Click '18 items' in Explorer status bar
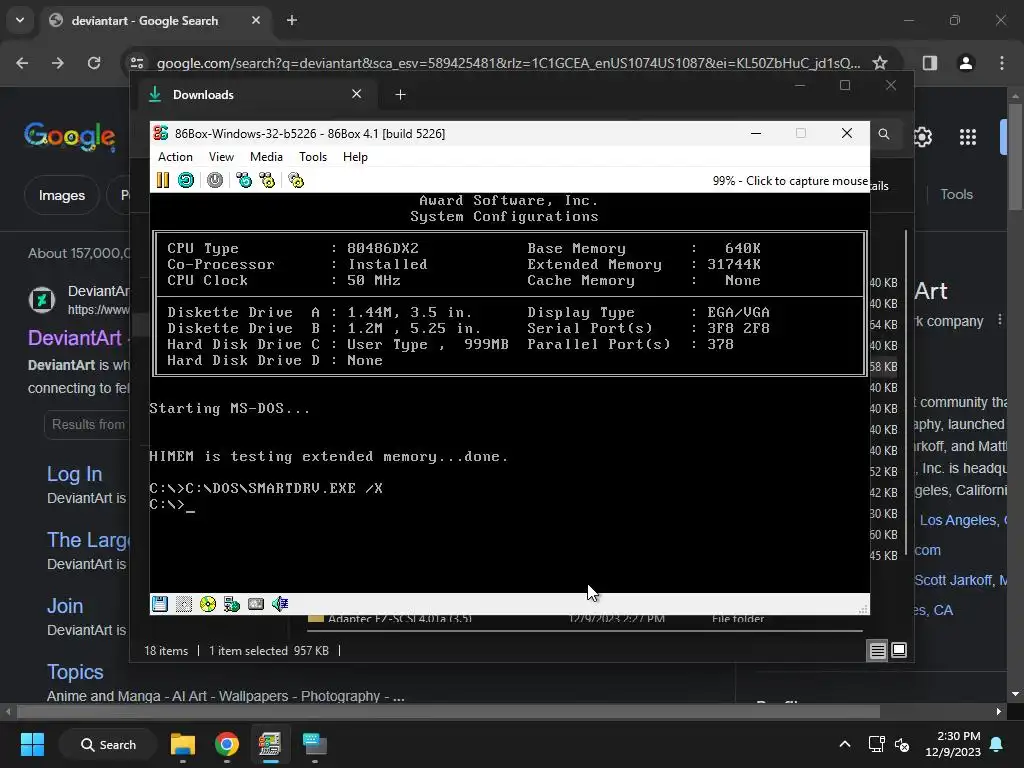The width and height of the screenshot is (1024, 768). tap(166, 650)
